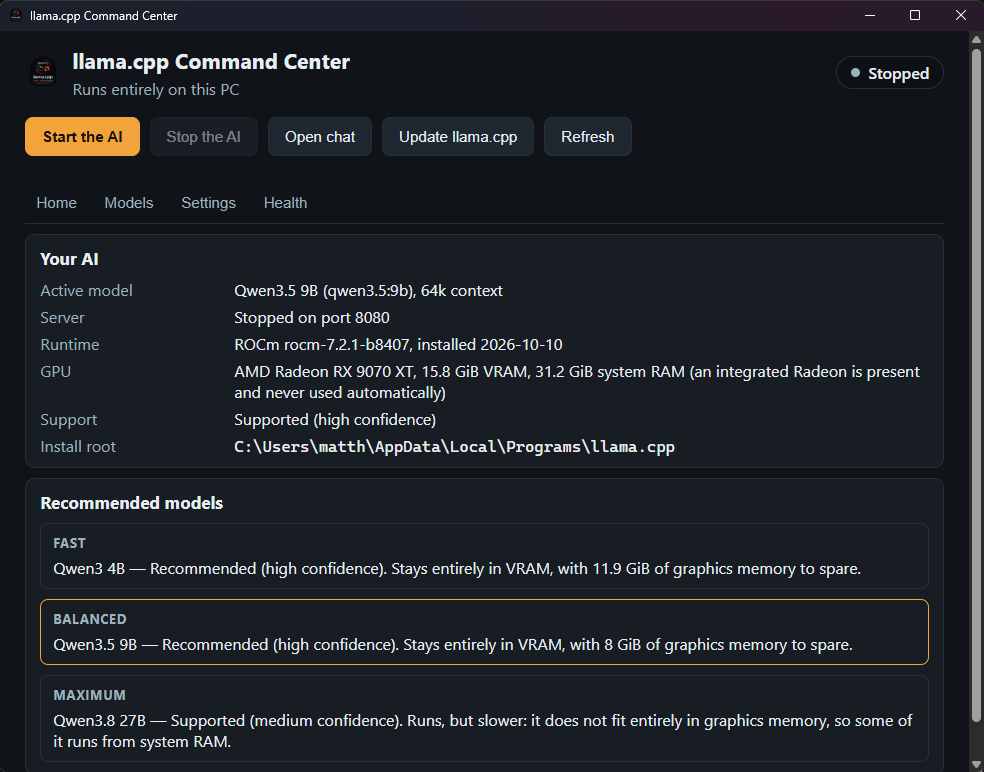
Task: Start the AI server
Action: pyautogui.click(x=82, y=136)
